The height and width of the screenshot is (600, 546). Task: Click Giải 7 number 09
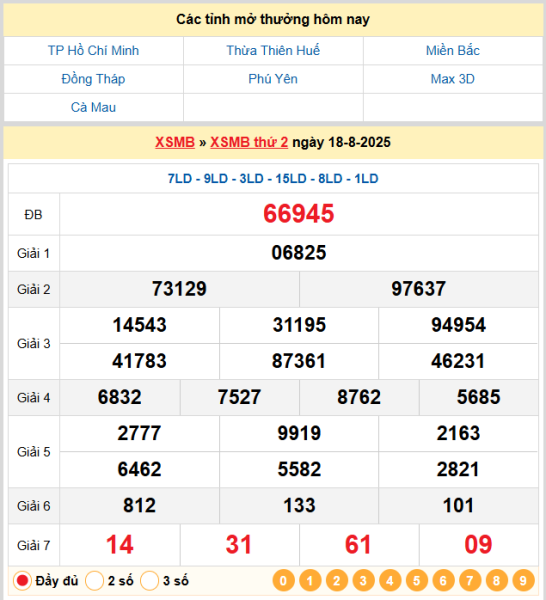[478, 545]
